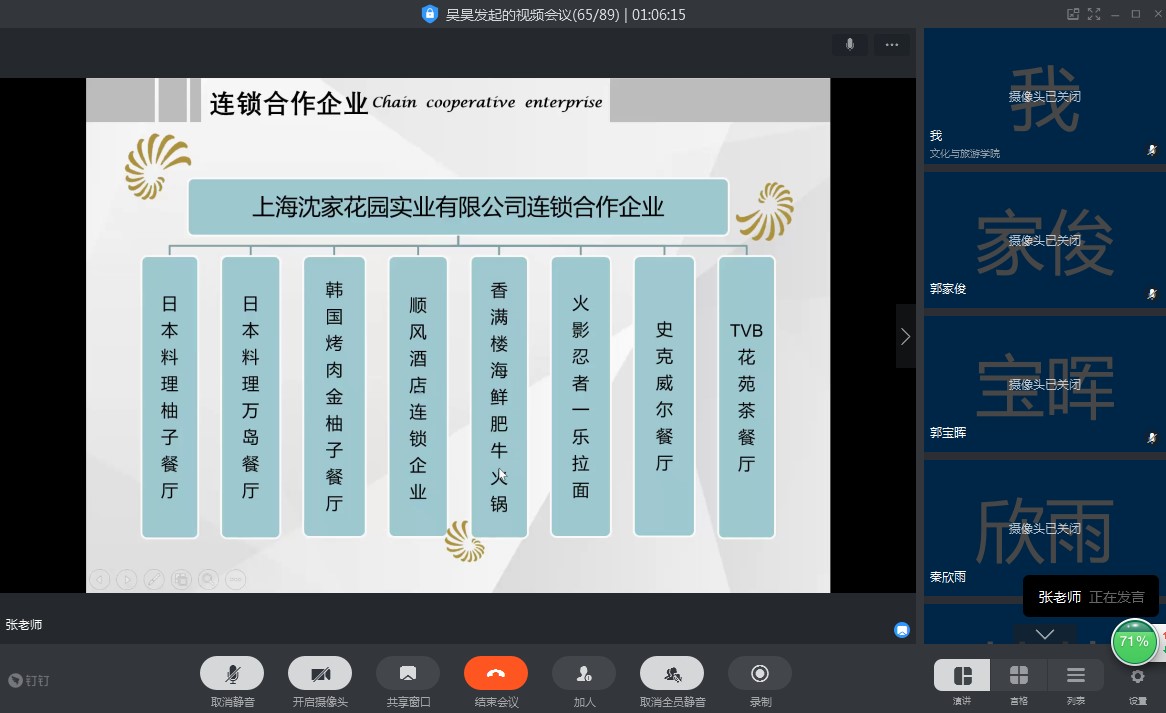Switch to 列表 list layout
Screen dimensions: 1166x713
pyautogui.click(x=1076, y=676)
